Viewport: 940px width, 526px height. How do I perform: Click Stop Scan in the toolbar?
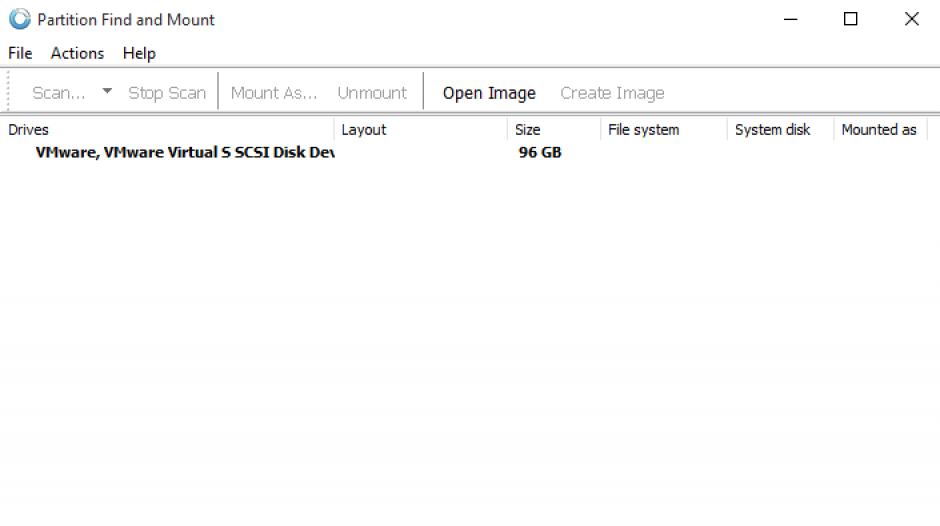click(167, 93)
